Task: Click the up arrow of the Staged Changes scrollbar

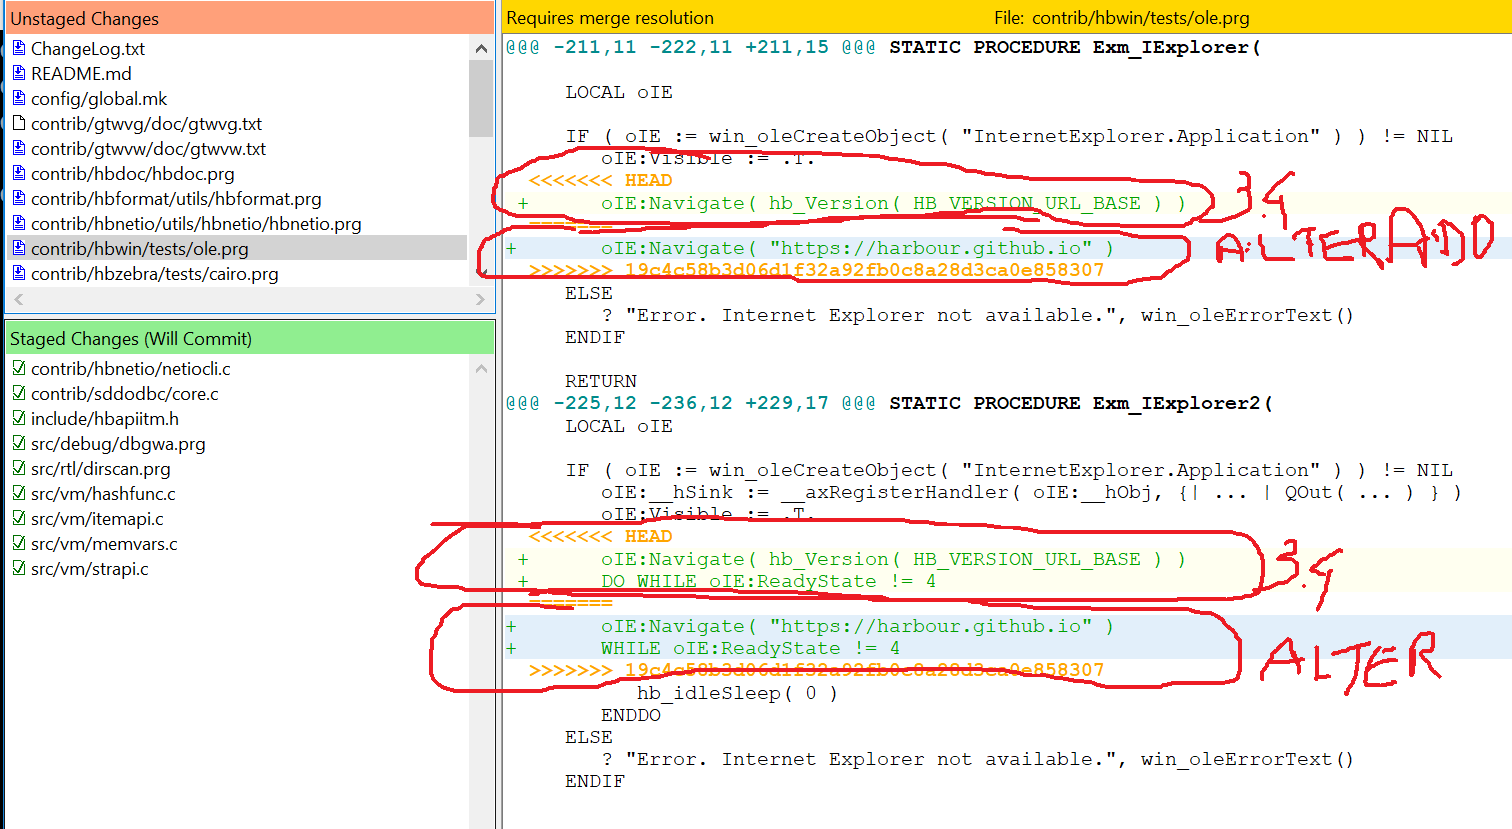Action: (x=481, y=368)
